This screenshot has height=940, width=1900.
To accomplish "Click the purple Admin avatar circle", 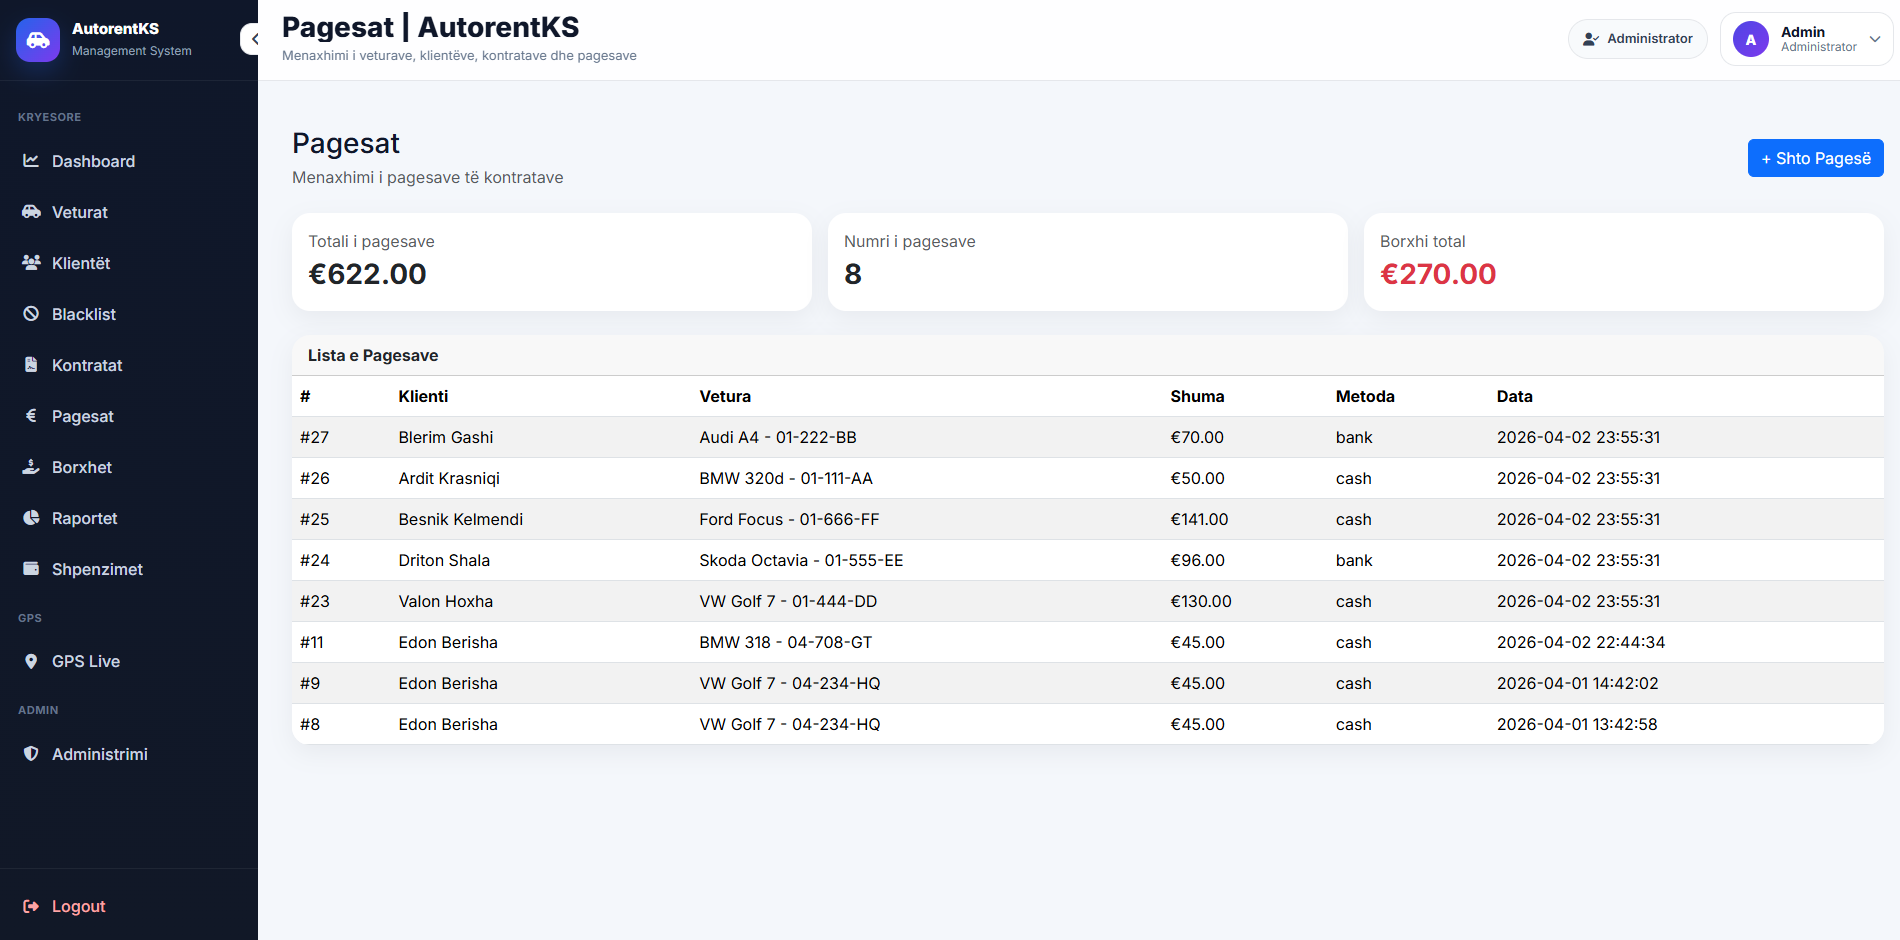I will (x=1751, y=39).
